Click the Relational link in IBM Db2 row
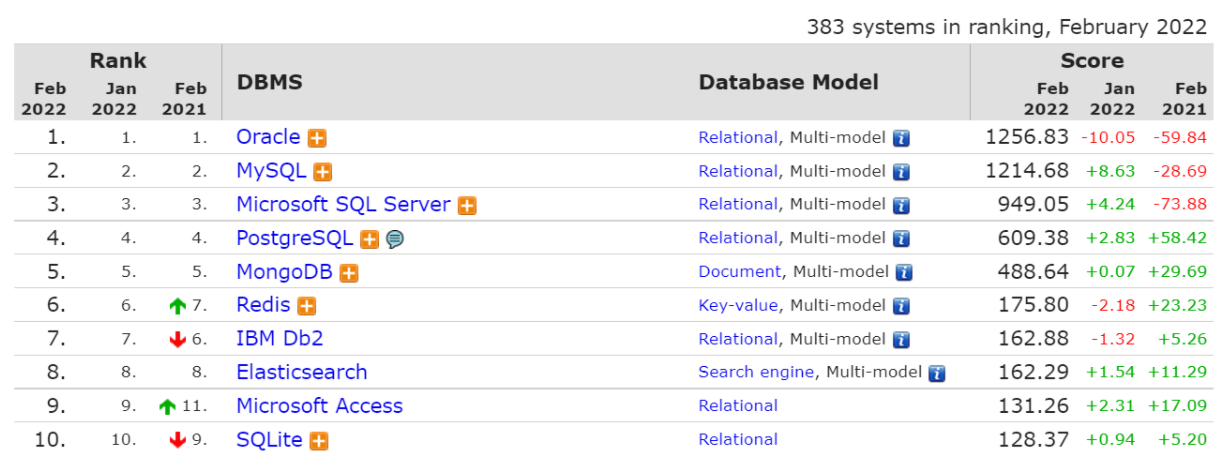 [x=738, y=339]
